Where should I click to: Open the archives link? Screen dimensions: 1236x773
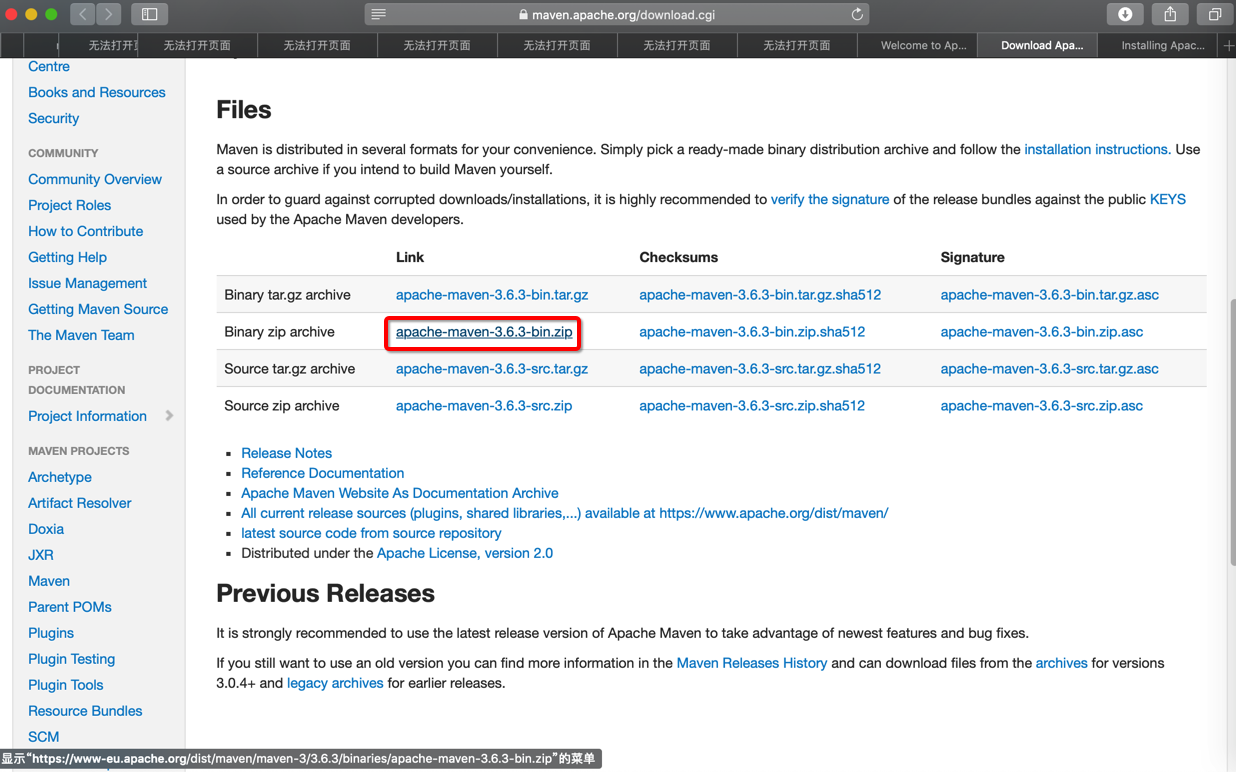point(1061,663)
